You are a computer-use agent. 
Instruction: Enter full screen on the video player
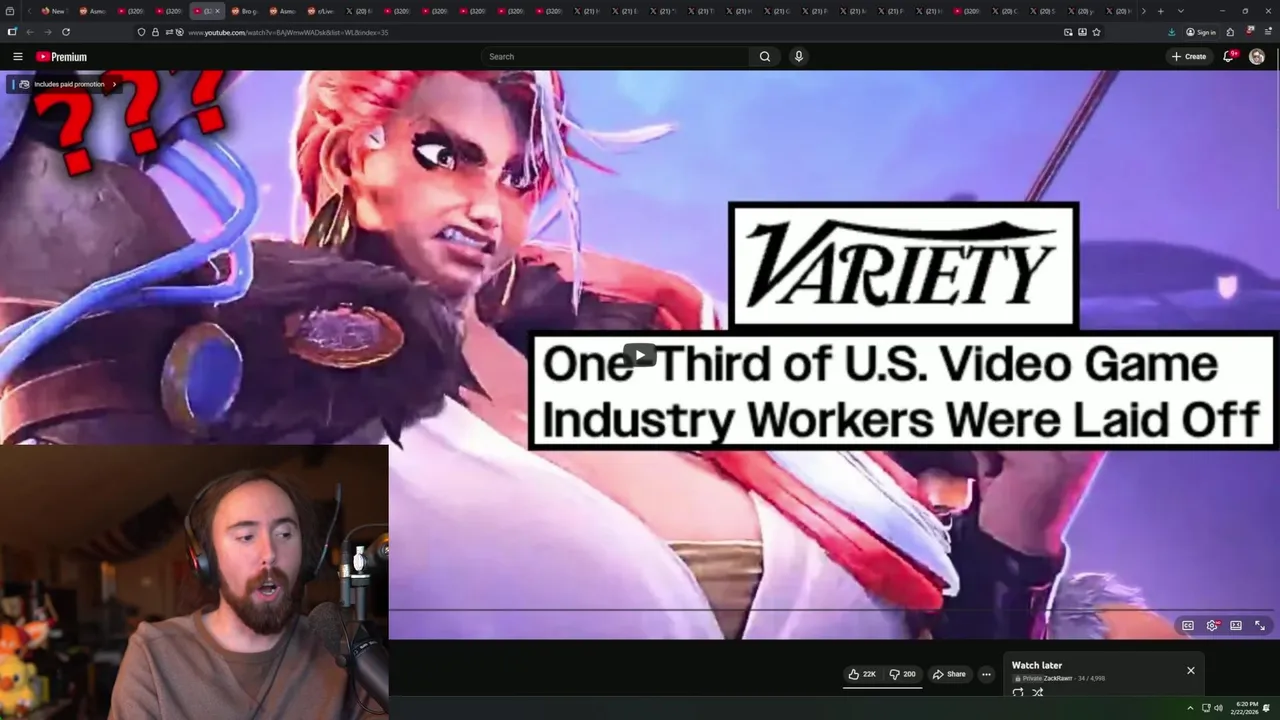(x=1260, y=626)
